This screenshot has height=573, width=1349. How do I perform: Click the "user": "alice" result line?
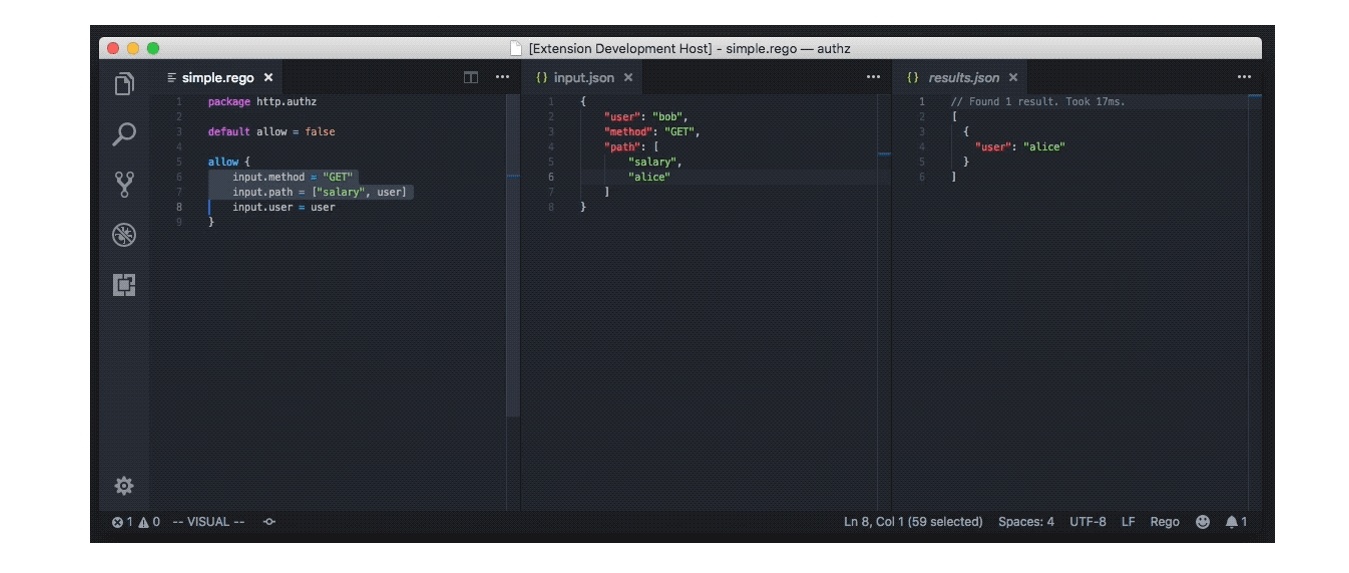[x=1020, y=147]
